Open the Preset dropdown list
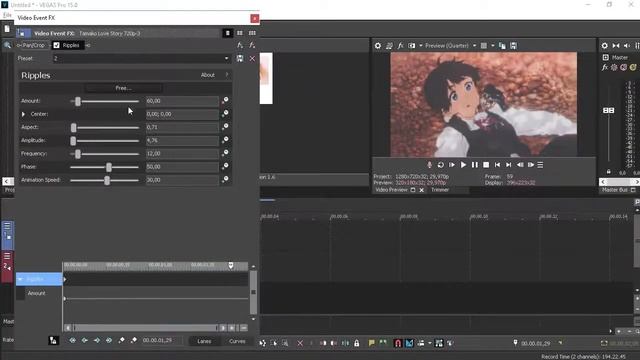 [227, 59]
